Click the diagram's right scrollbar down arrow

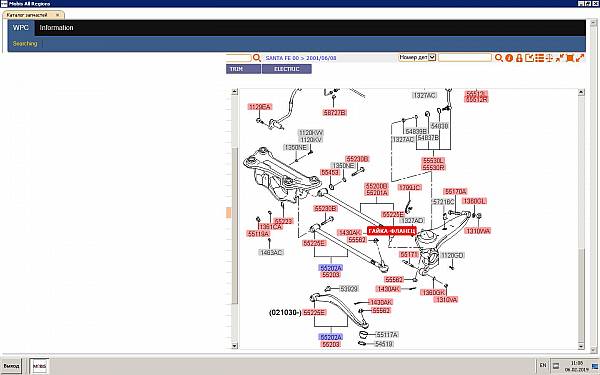point(581,346)
